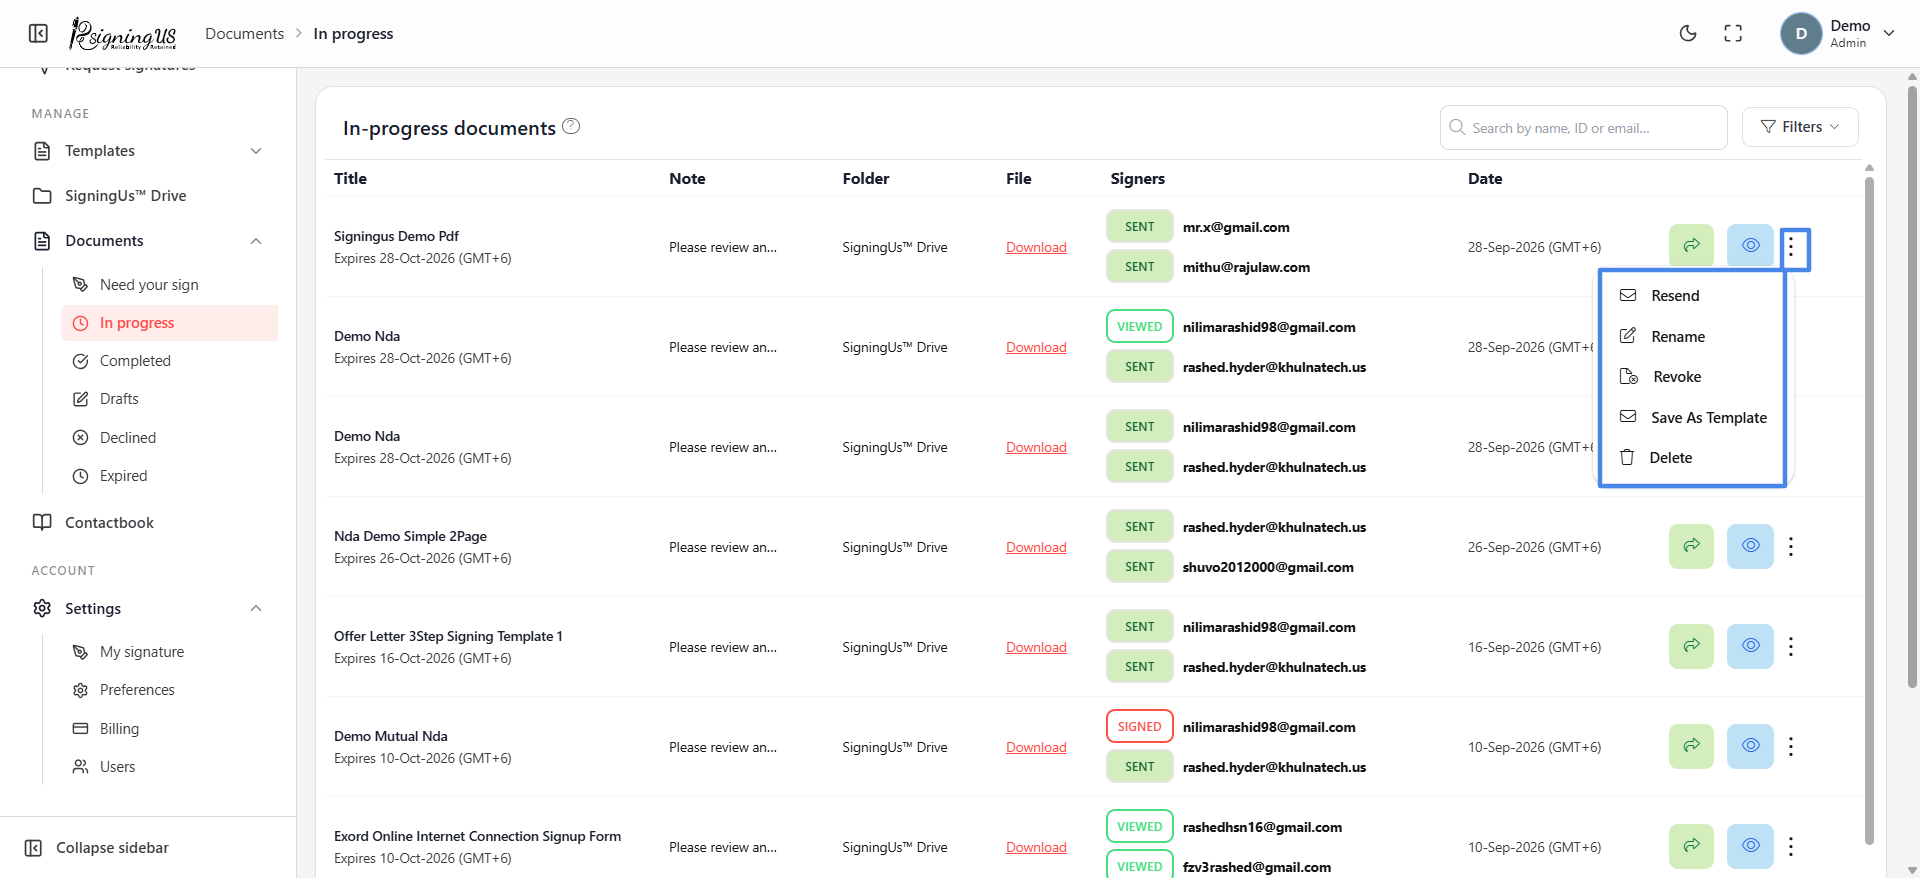Select Resend from the context menu

coord(1692,296)
